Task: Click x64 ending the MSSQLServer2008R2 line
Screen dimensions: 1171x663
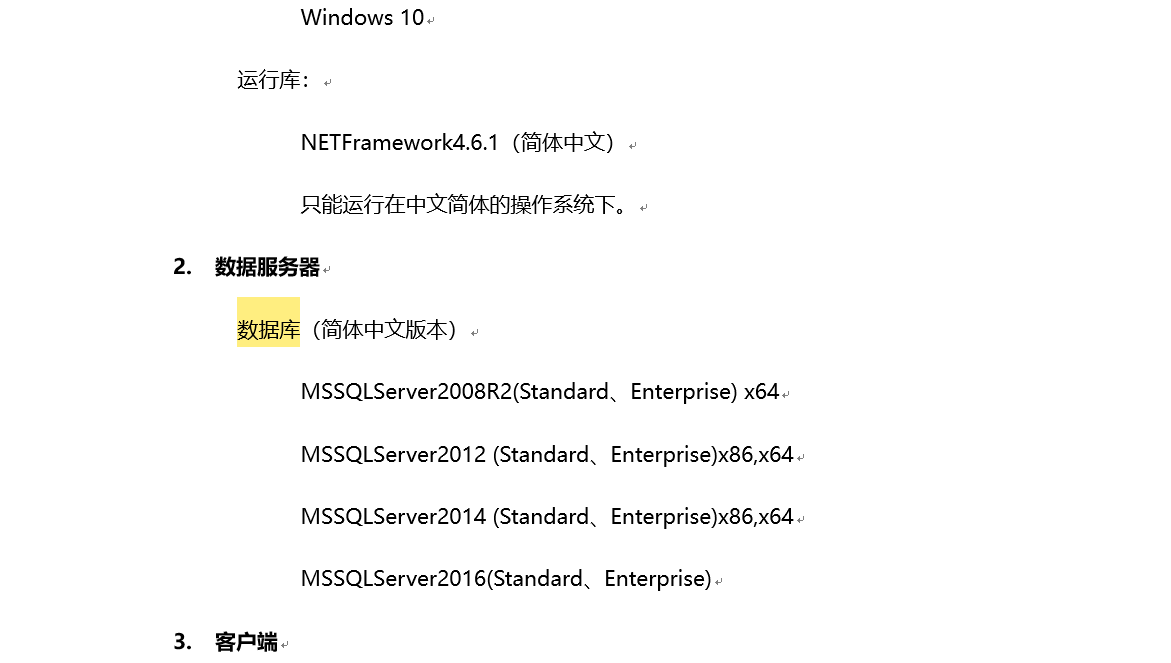Action: coord(761,392)
